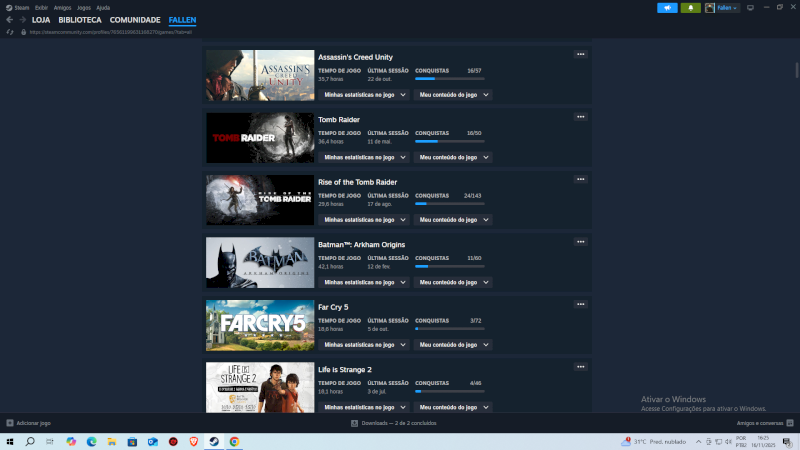Screen dimensions: 800x450
Task: Click Batman: Arkham Origins achievements progress bar
Action: coord(449,266)
